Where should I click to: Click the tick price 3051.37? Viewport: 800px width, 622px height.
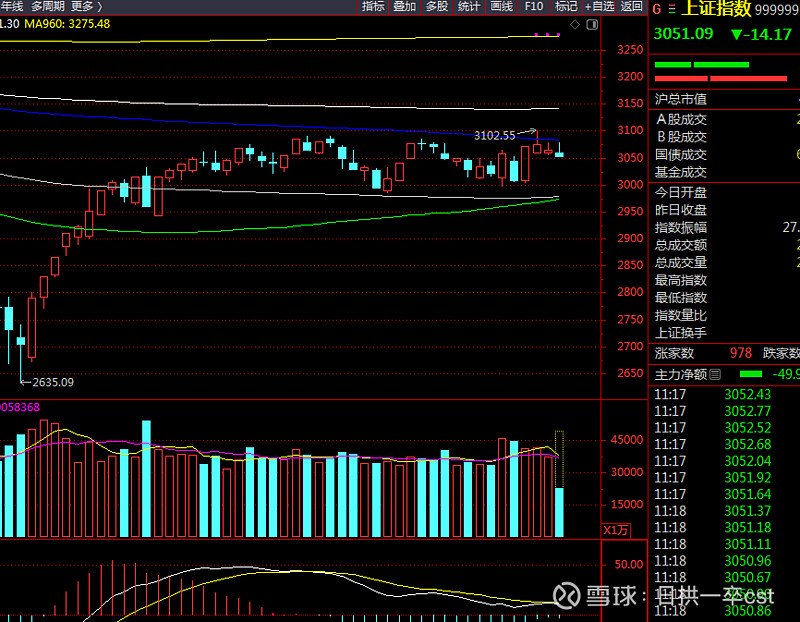(747, 511)
